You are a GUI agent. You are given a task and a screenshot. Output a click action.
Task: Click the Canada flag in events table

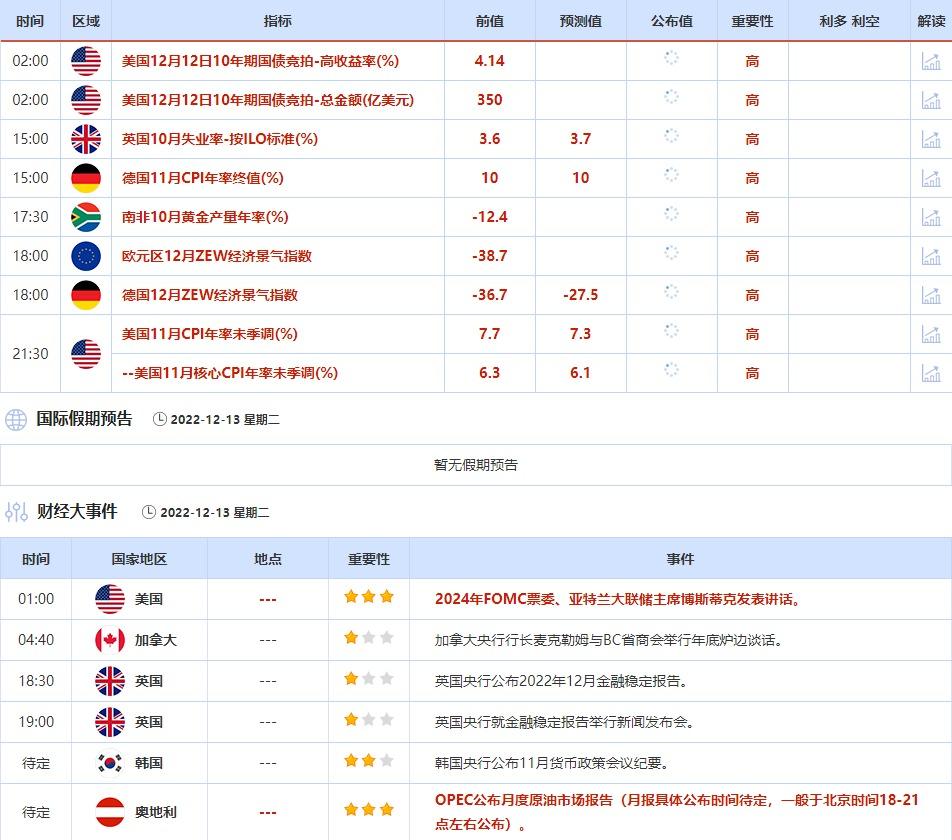point(109,640)
